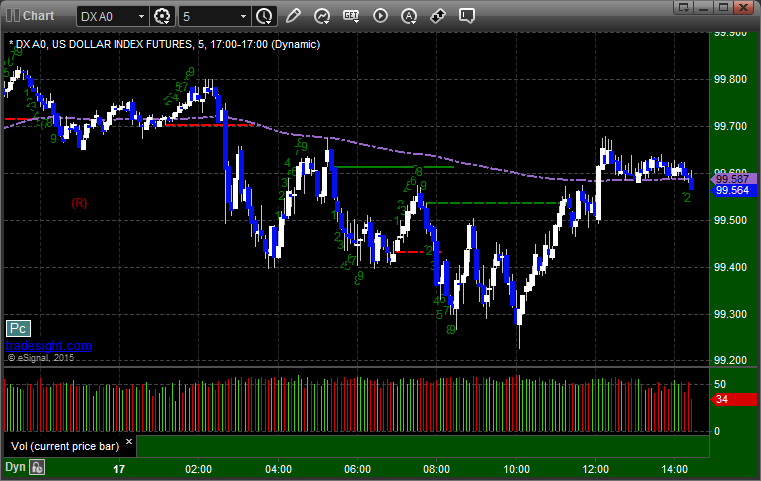Select the Vol (current price bar) tab
Viewport: 761px width, 481px height.
pyautogui.click(x=65, y=446)
